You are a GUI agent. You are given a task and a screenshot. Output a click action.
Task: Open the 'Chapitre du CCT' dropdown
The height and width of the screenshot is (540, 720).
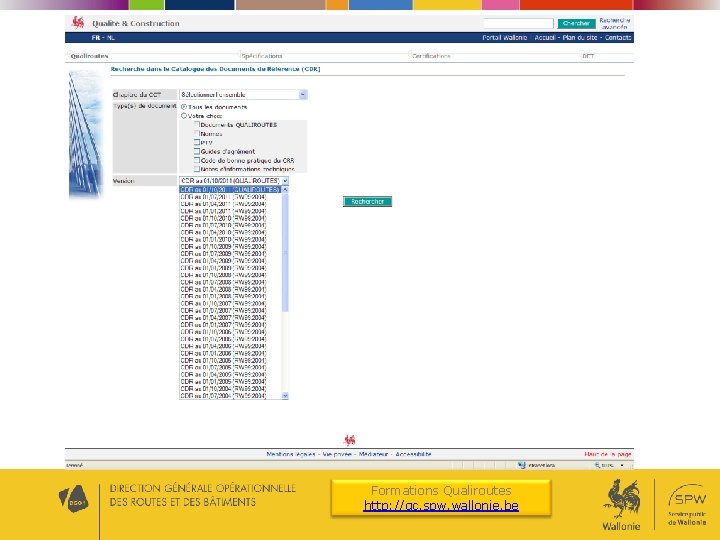[243, 95]
